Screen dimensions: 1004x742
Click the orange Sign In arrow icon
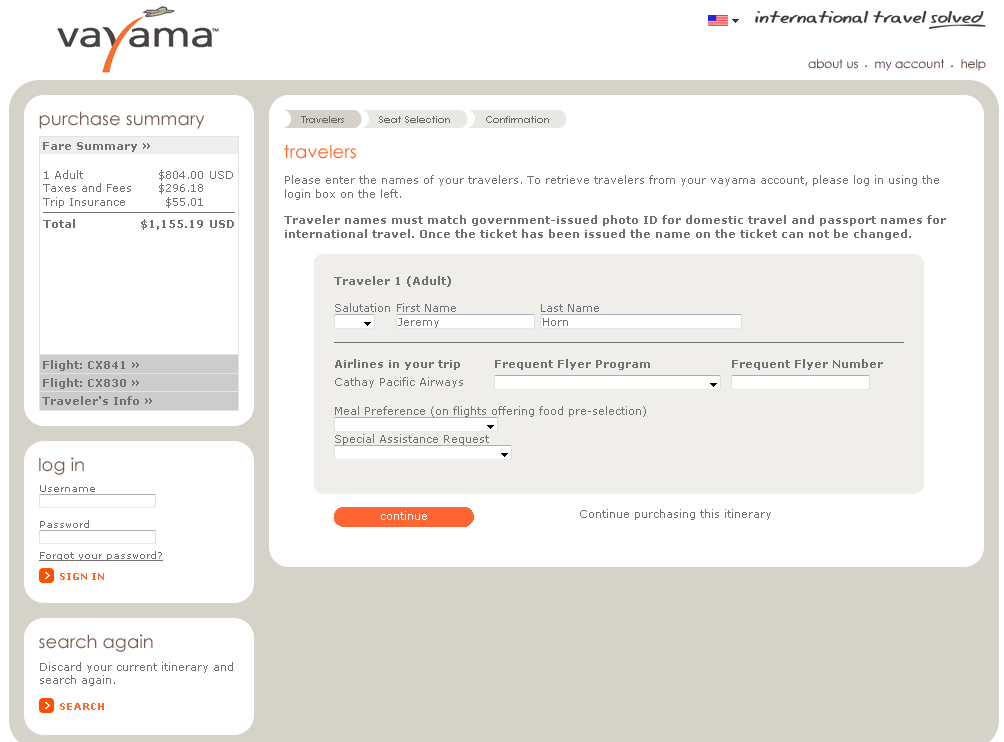[46, 576]
